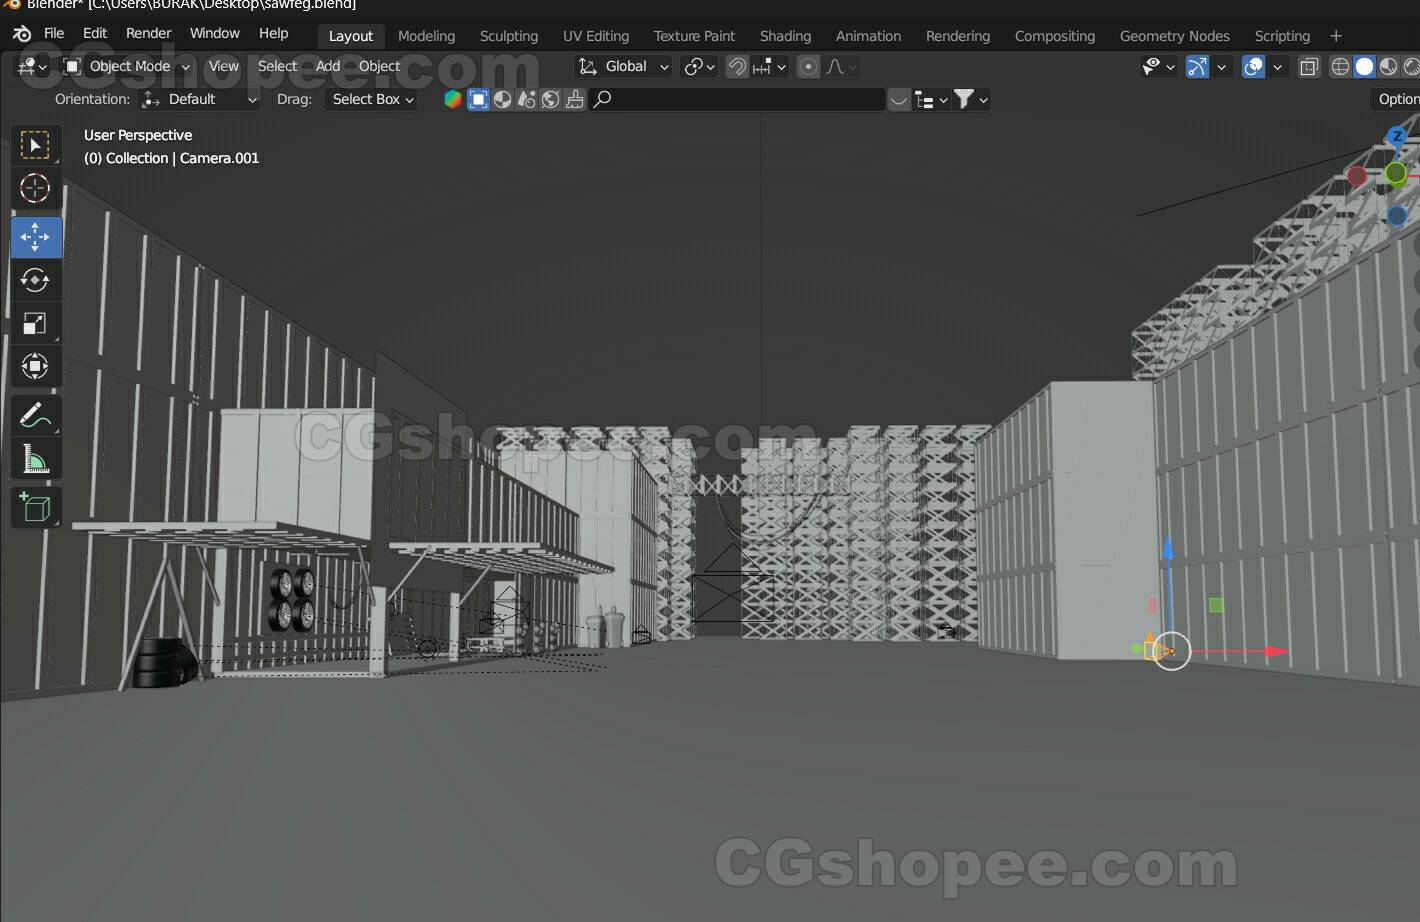The image size is (1420, 922).
Task: Open the Render menu
Action: (x=148, y=33)
